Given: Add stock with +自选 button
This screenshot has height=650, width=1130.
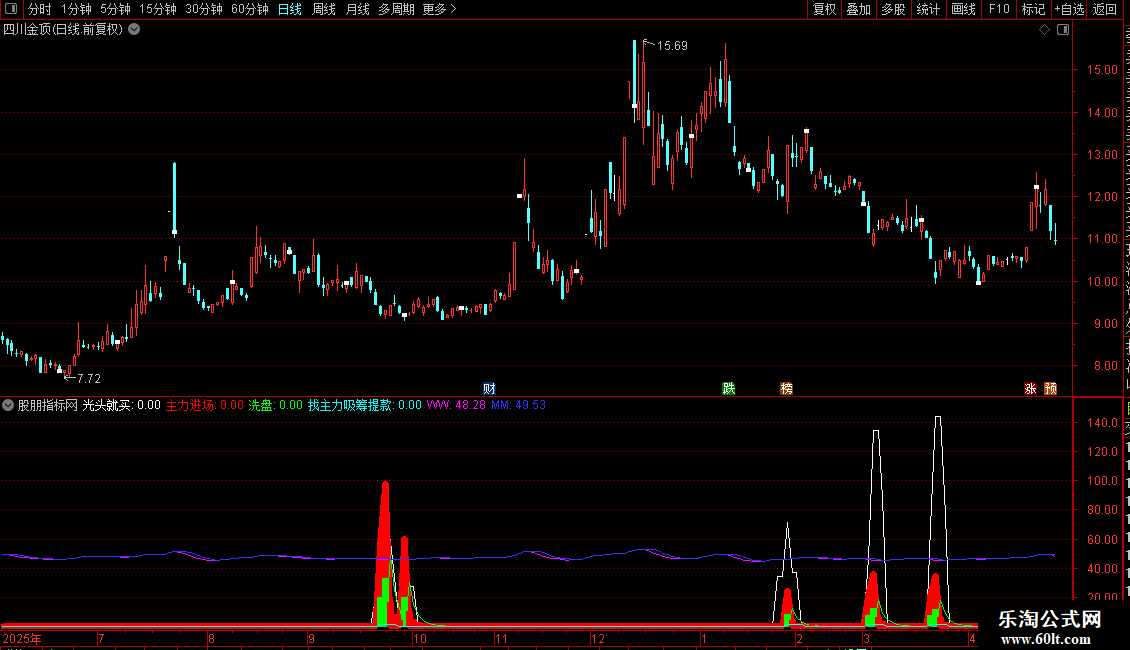Looking at the screenshot, I should 1069,9.
